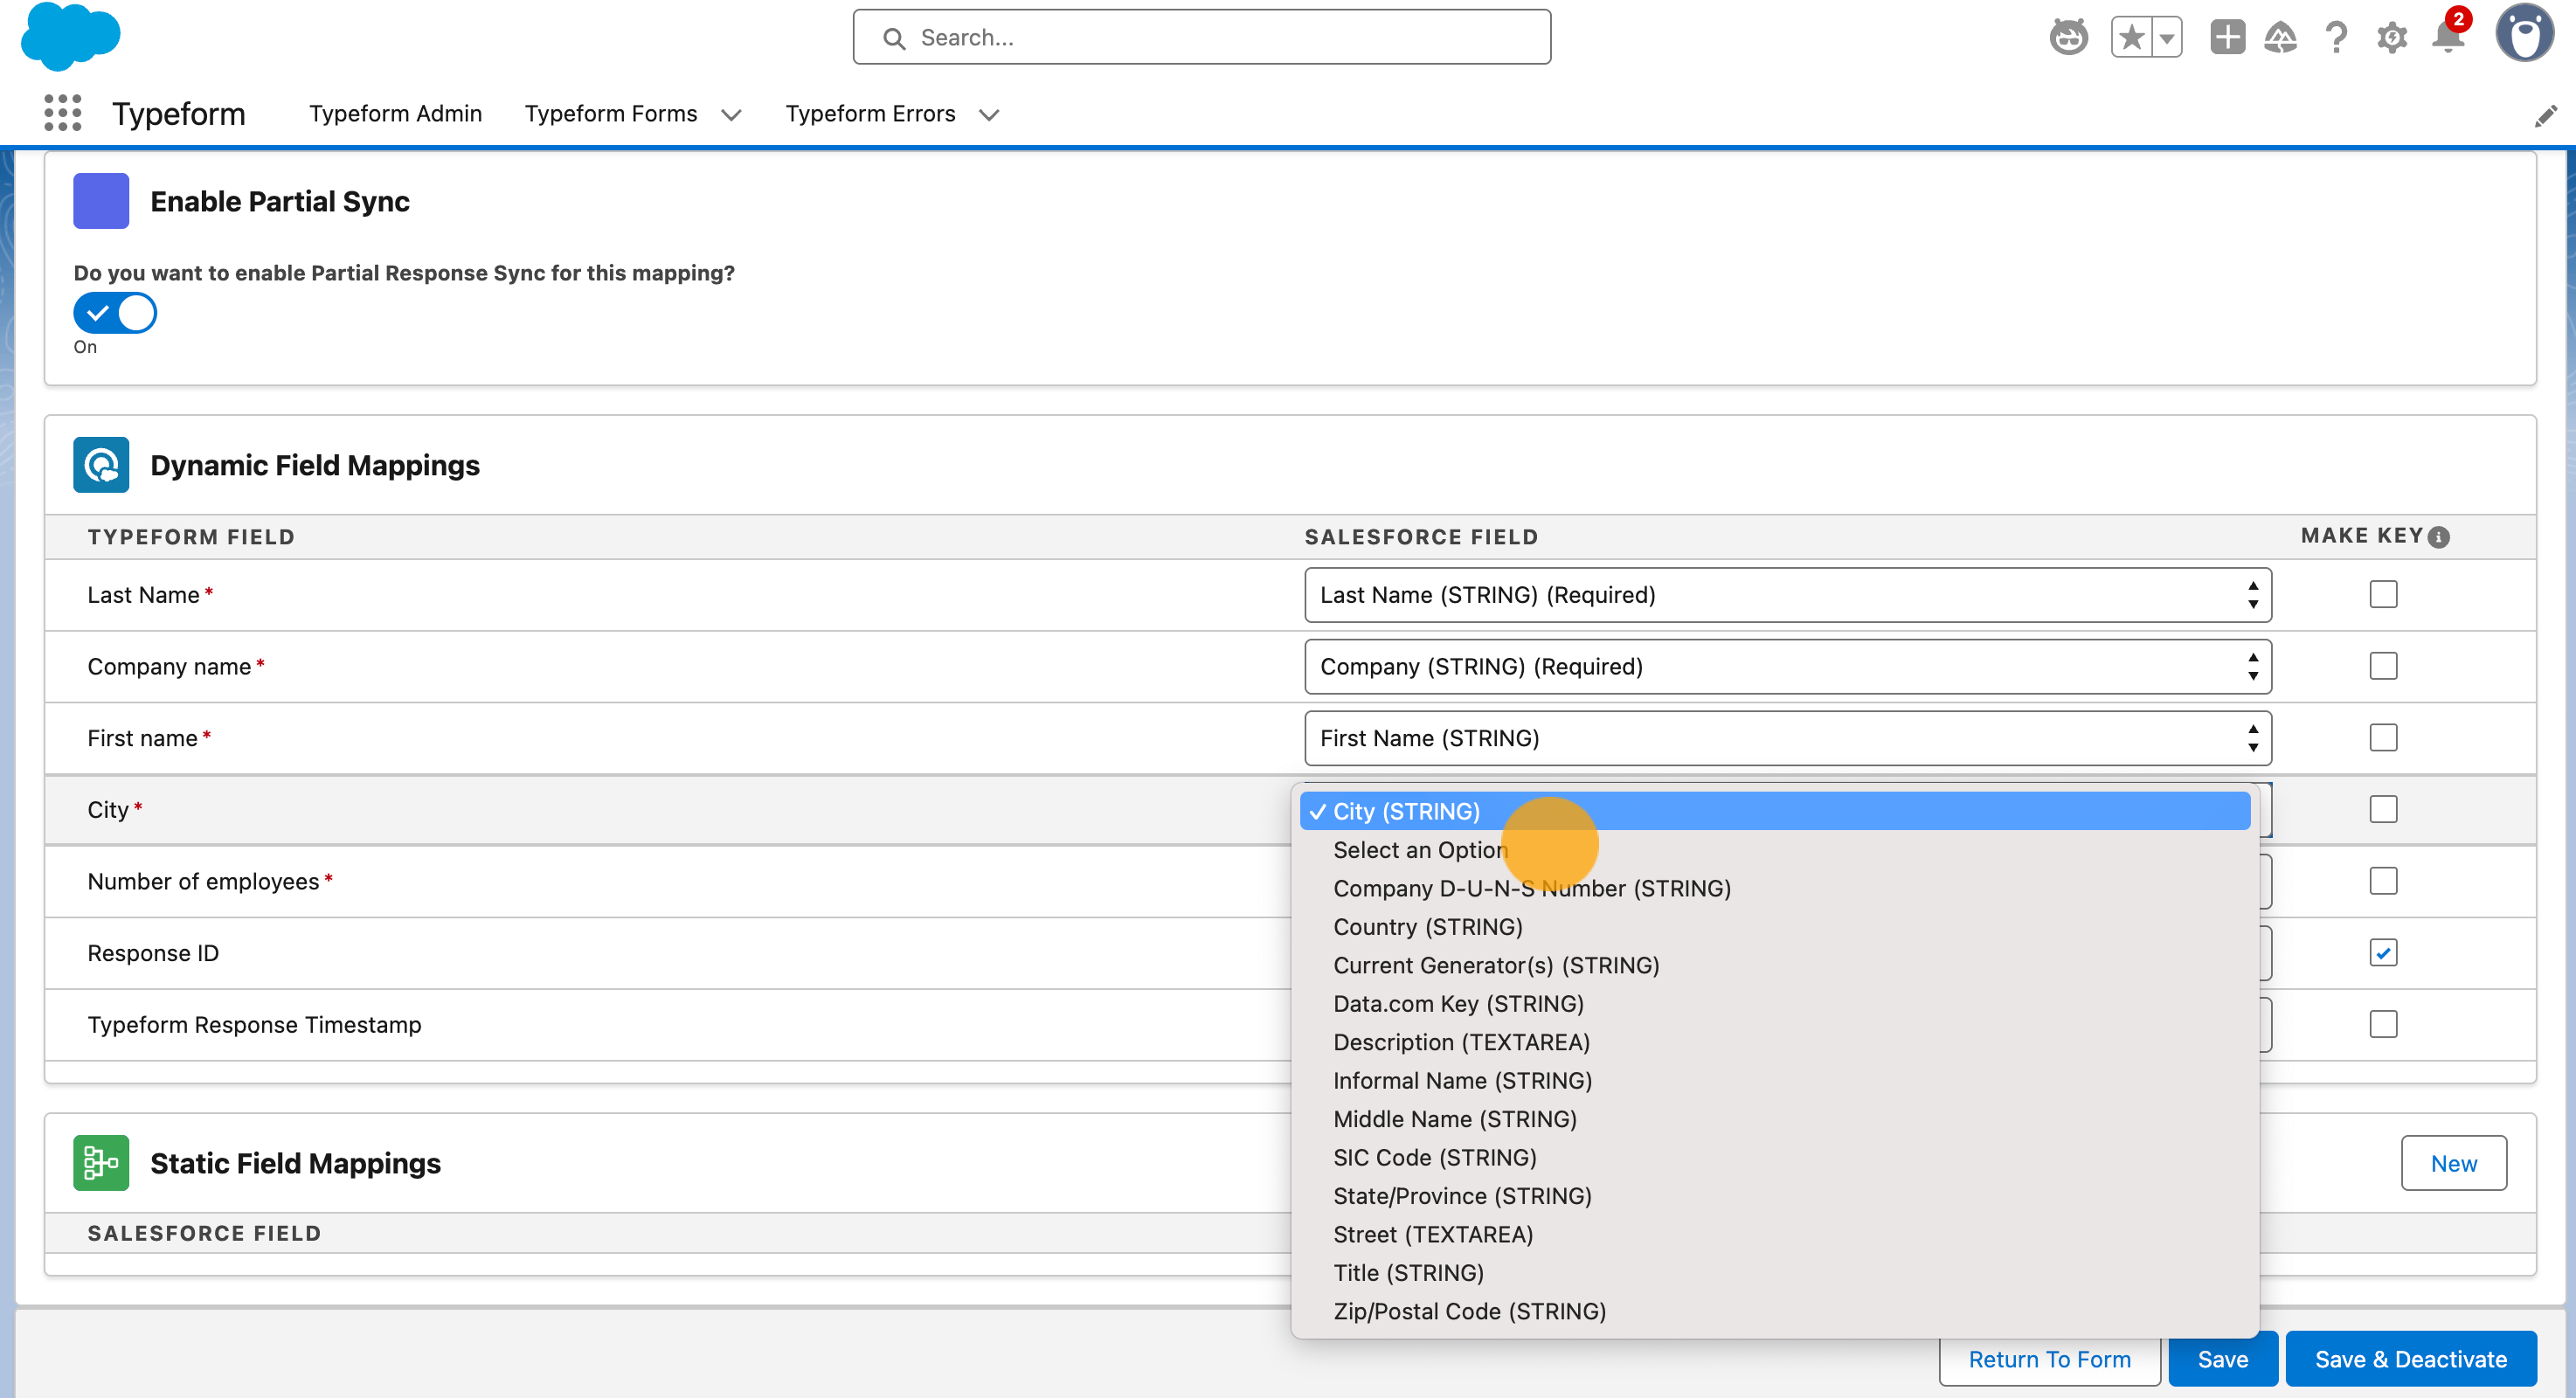The height and width of the screenshot is (1398, 2576).
Task: Check Make Key for Typeform Response Timestamp
Action: point(2383,1024)
